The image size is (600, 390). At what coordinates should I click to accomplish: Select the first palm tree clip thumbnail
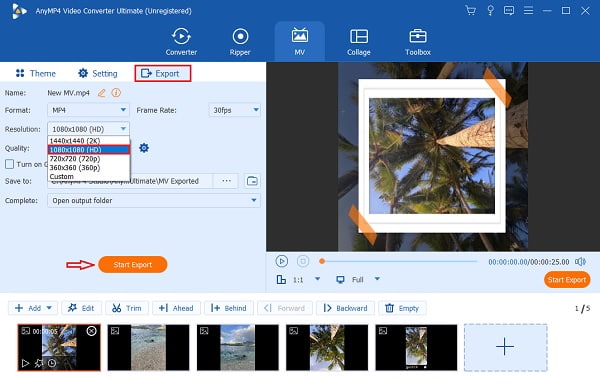59,348
